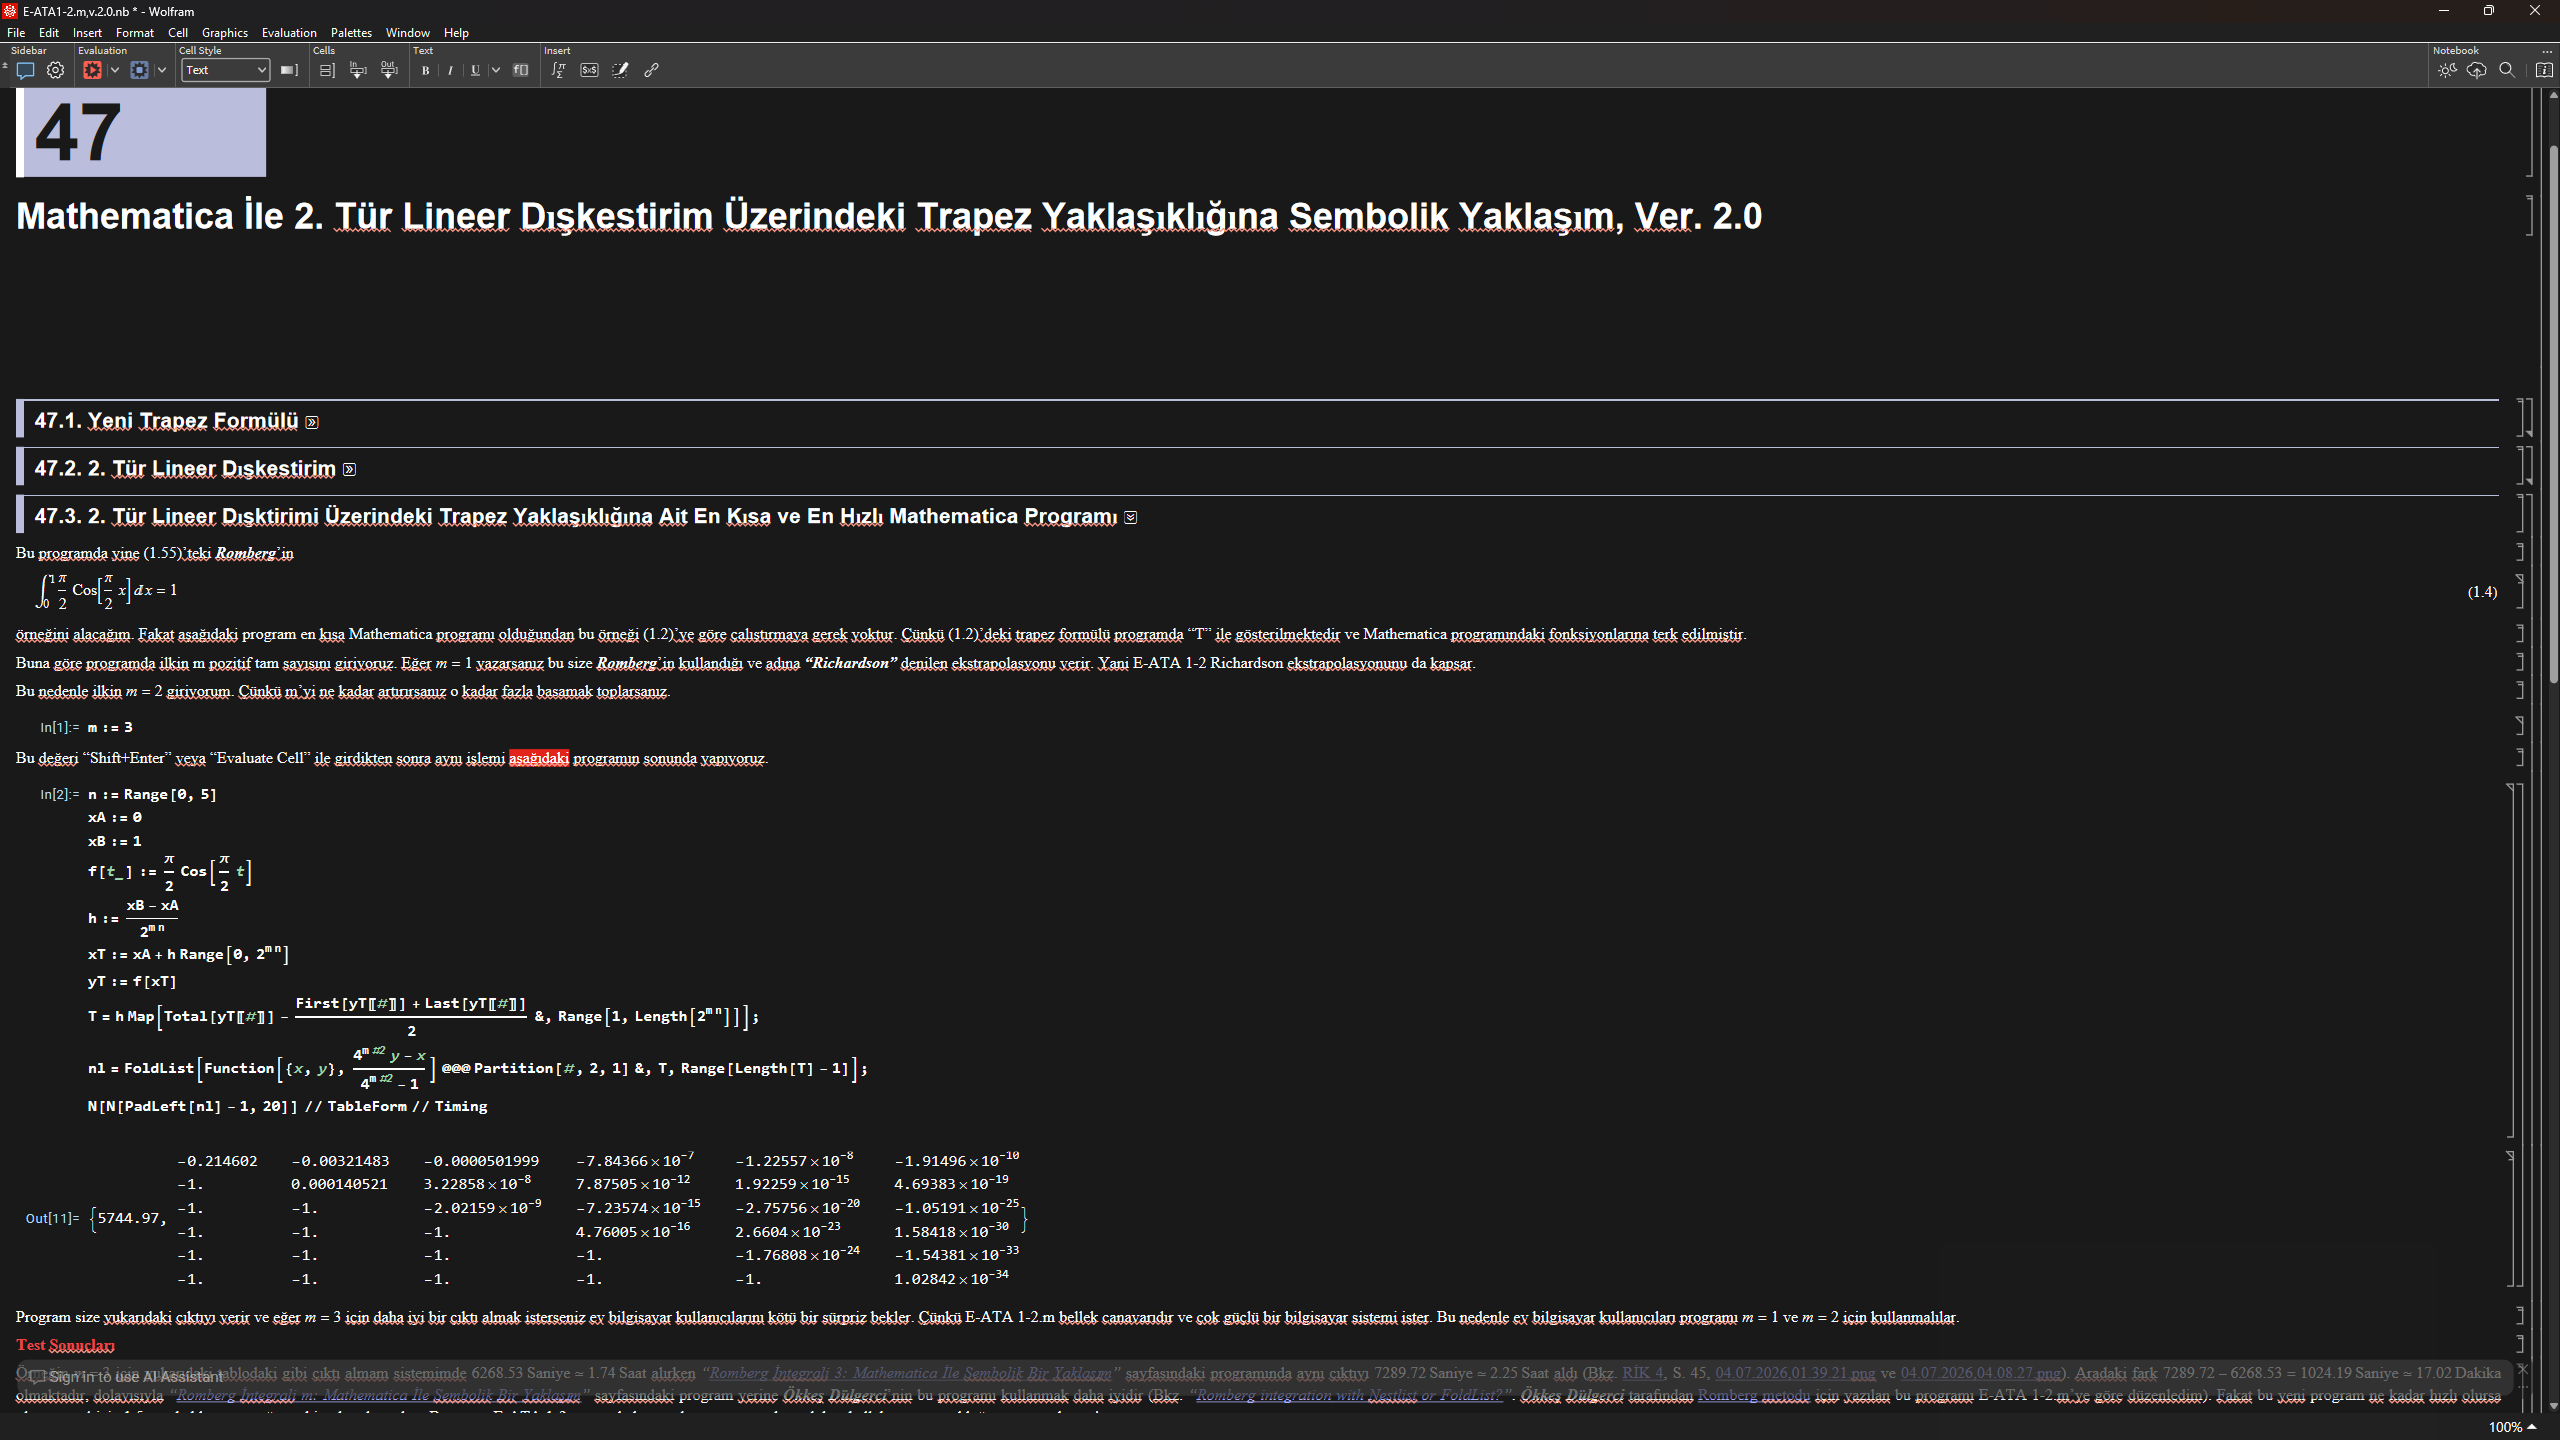Open the 100% zoom level selector
This screenshot has height=1440, width=2560.
pyautogui.click(x=2512, y=1427)
